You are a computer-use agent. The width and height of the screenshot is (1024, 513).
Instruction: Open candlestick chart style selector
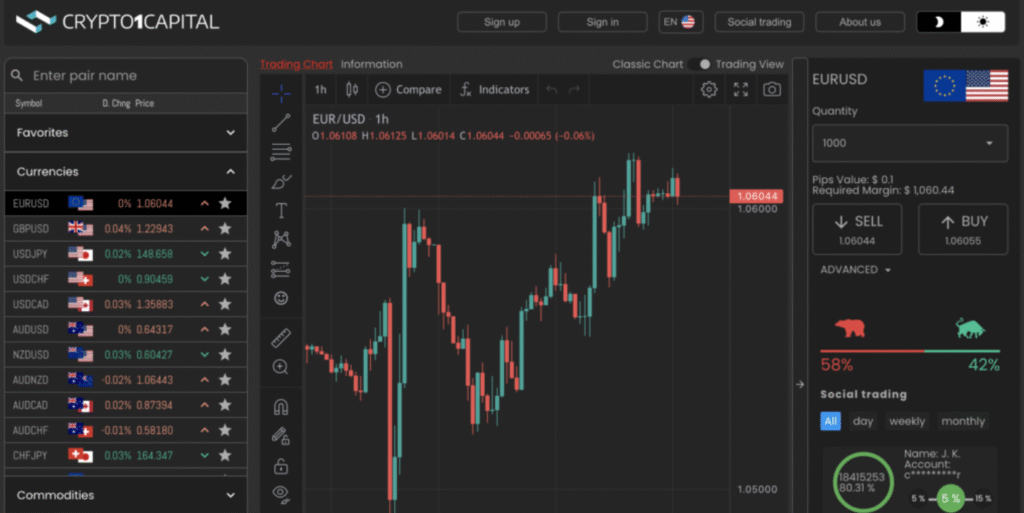pos(352,89)
